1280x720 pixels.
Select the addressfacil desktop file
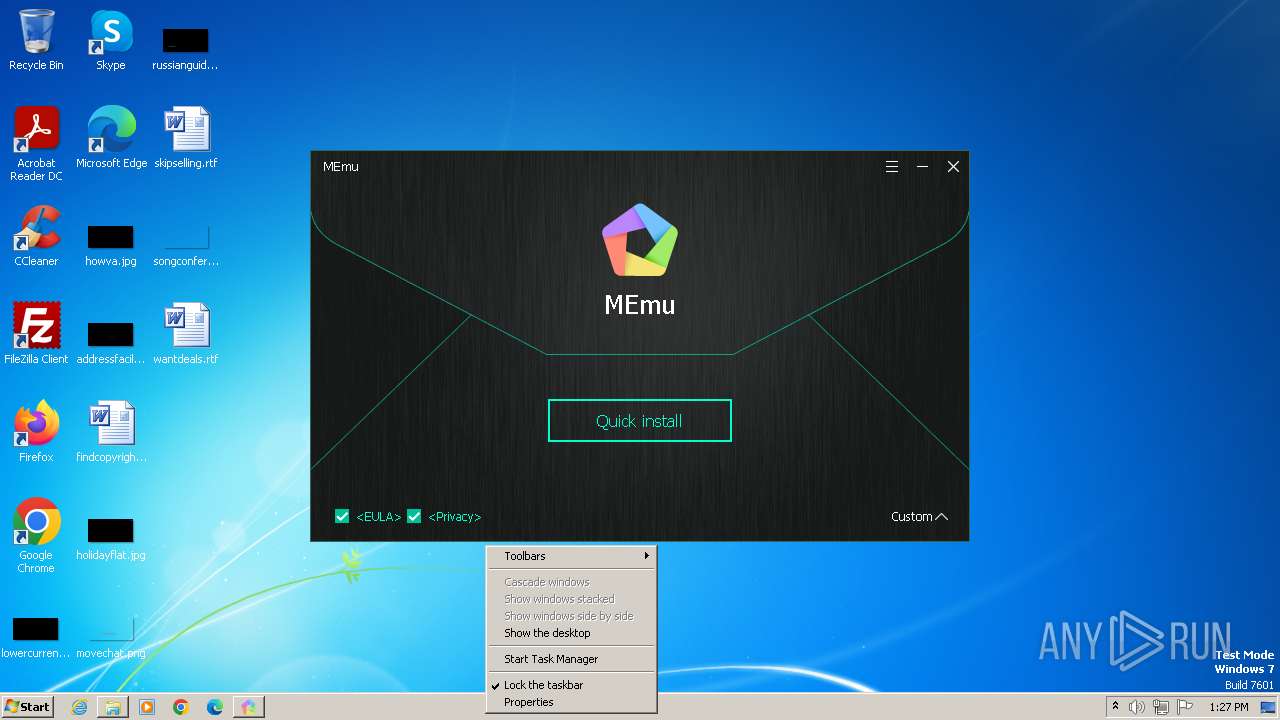[x=111, y=343]
